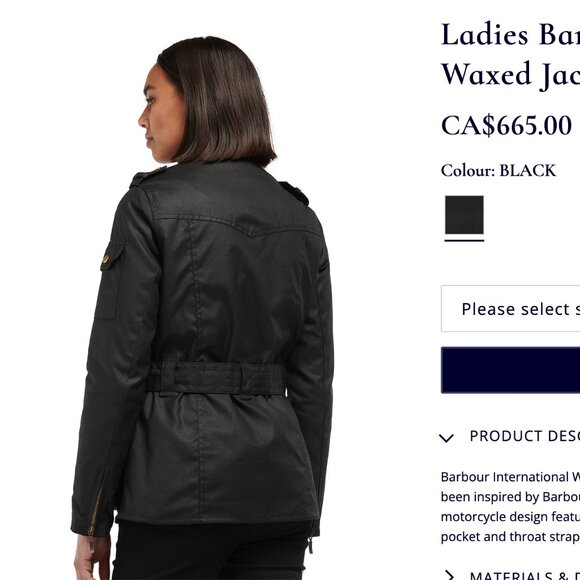Click the Barbour International description paragraph
The width and height of the screenshot is (580, 580).
510,507
